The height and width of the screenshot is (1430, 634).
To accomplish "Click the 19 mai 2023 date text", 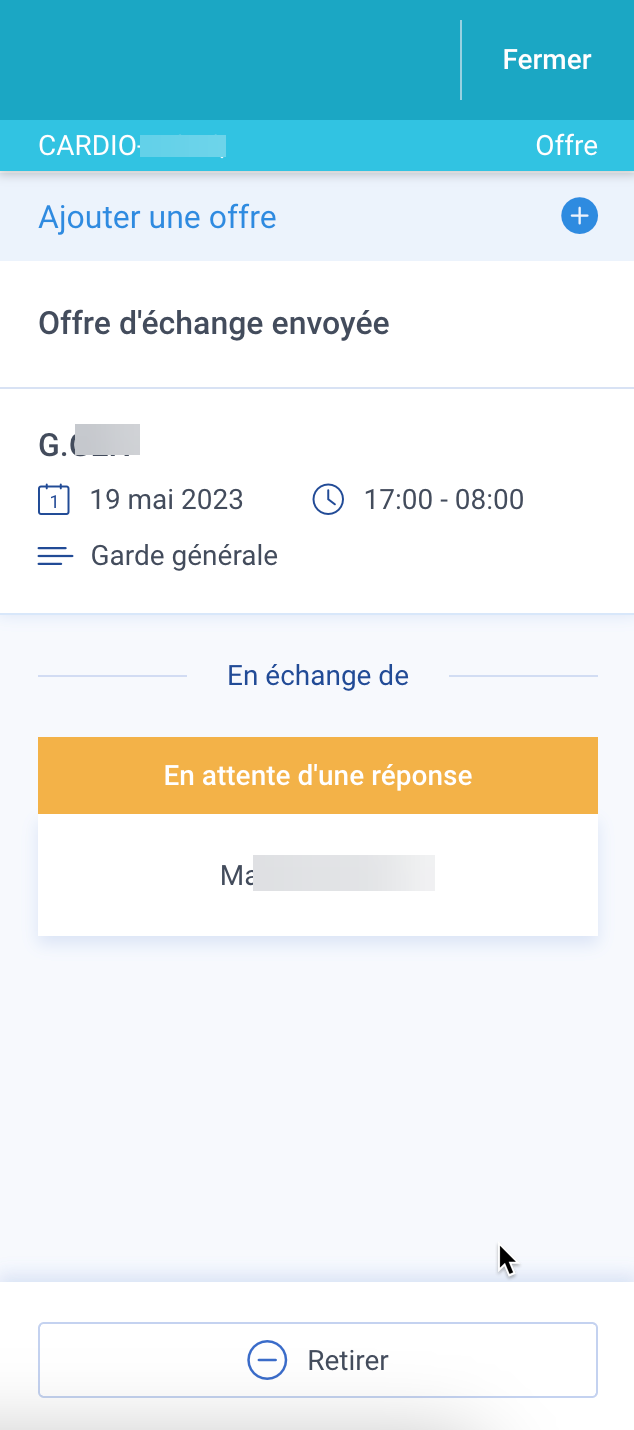I will pos(167,499).
